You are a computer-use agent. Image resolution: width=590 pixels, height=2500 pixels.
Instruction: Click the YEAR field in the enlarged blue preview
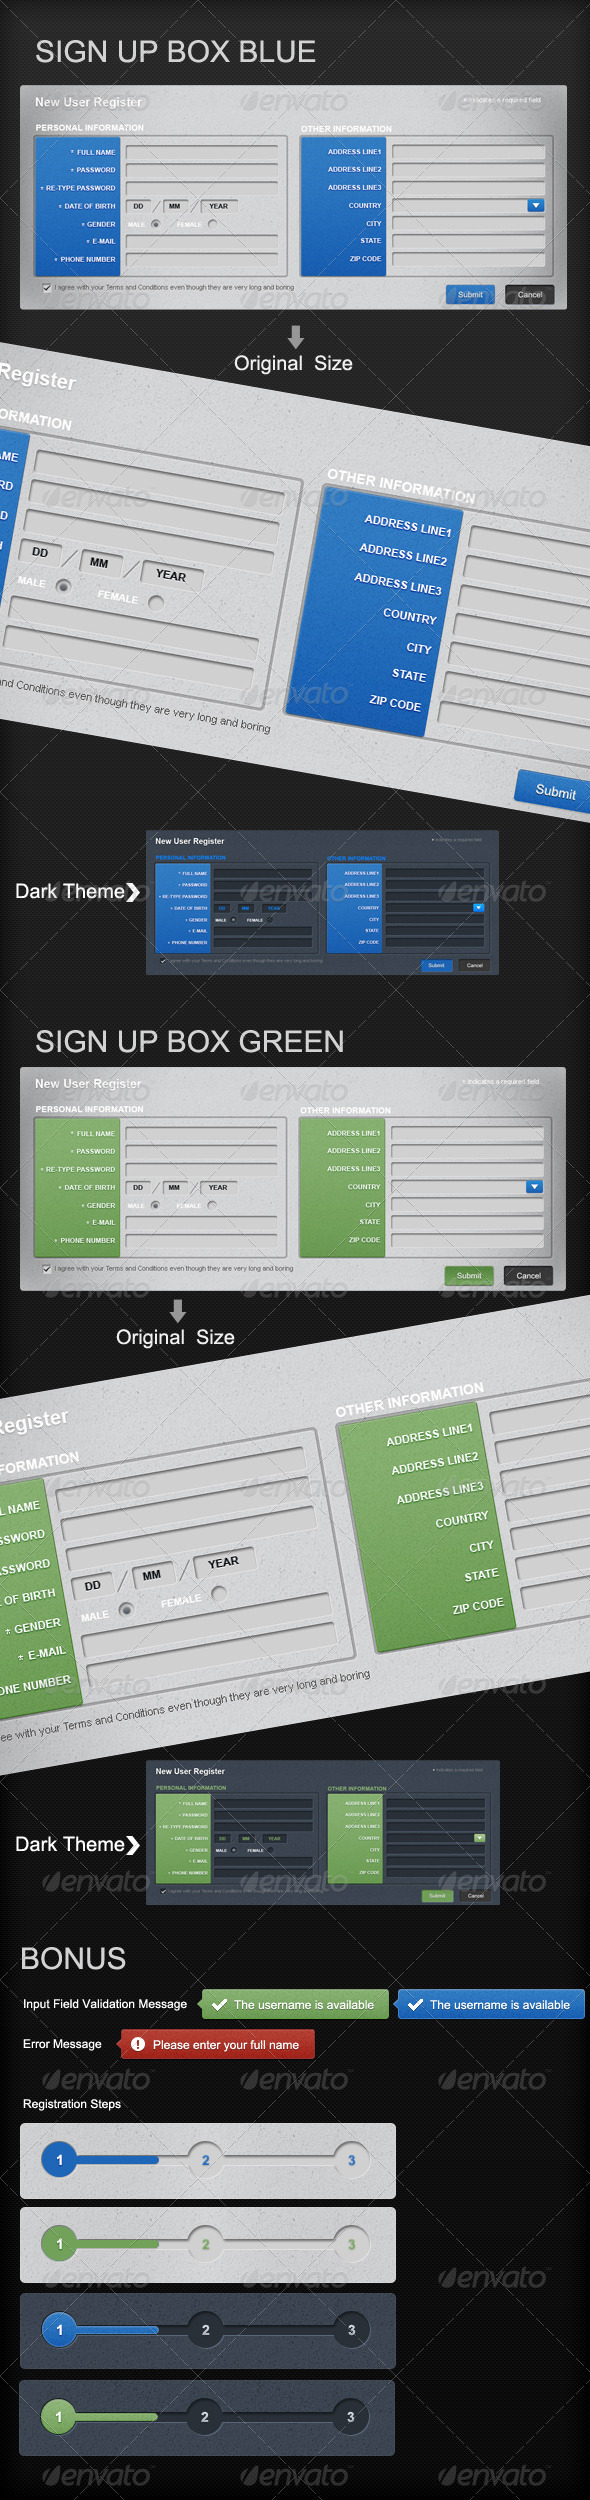[x=171, y=575]
